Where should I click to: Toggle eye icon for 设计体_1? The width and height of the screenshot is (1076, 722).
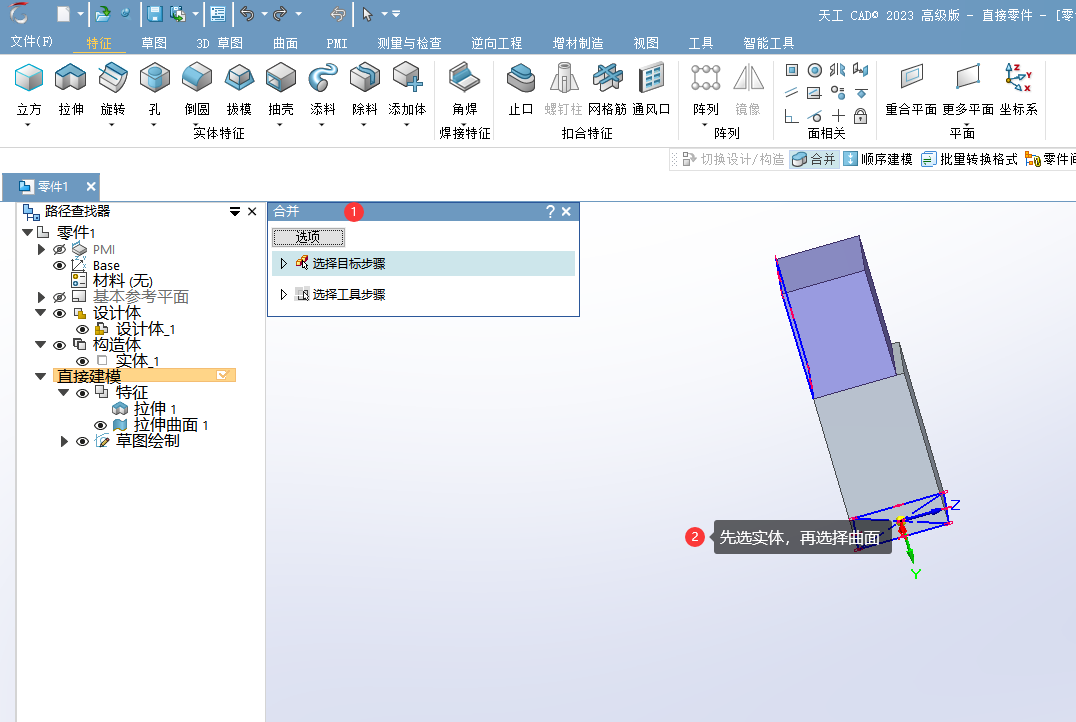coord(82,329)
